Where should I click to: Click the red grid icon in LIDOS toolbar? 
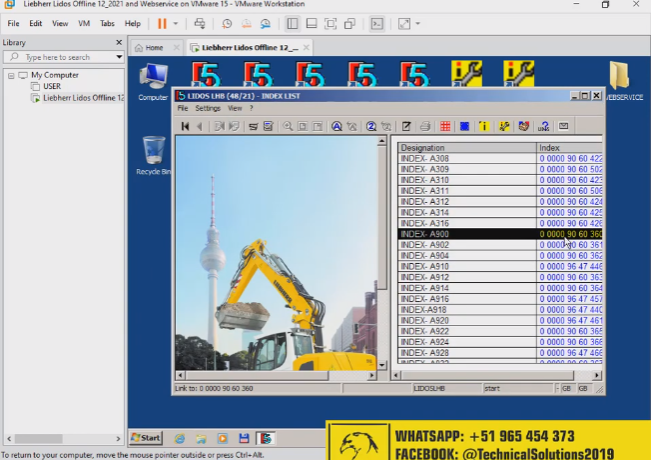coord(445,126)
